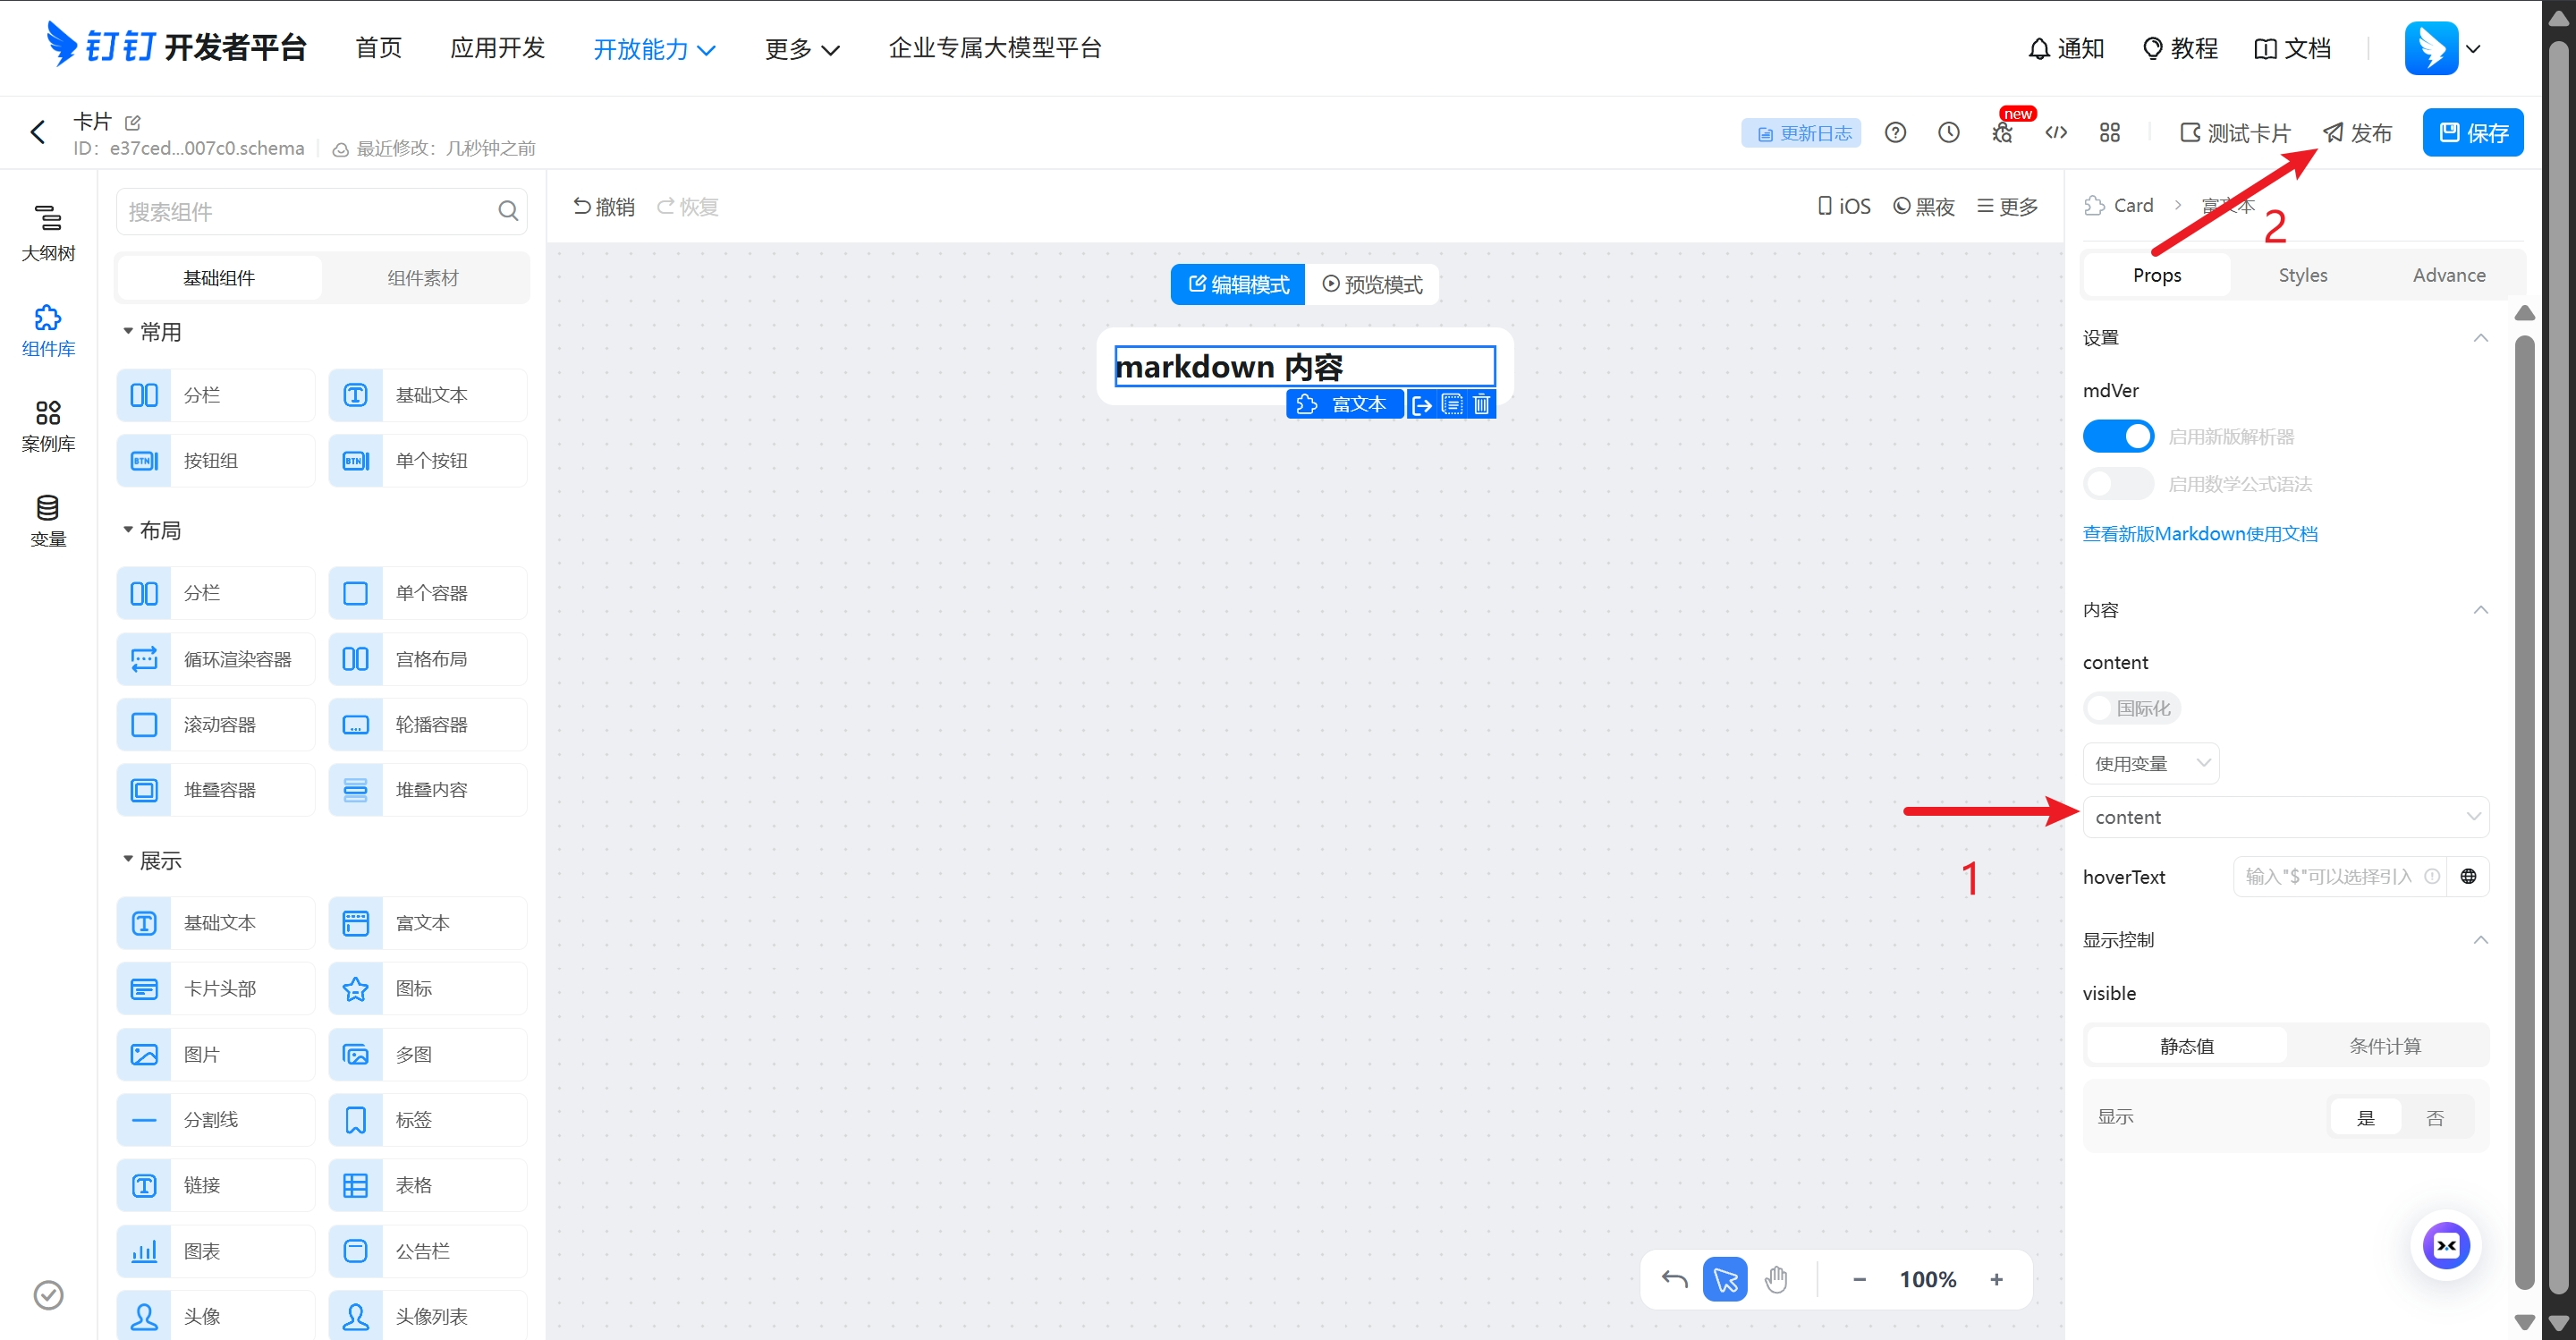Select the hand pan tool
The image size is (2576, 1340).
click(x=1776, y=1279)
